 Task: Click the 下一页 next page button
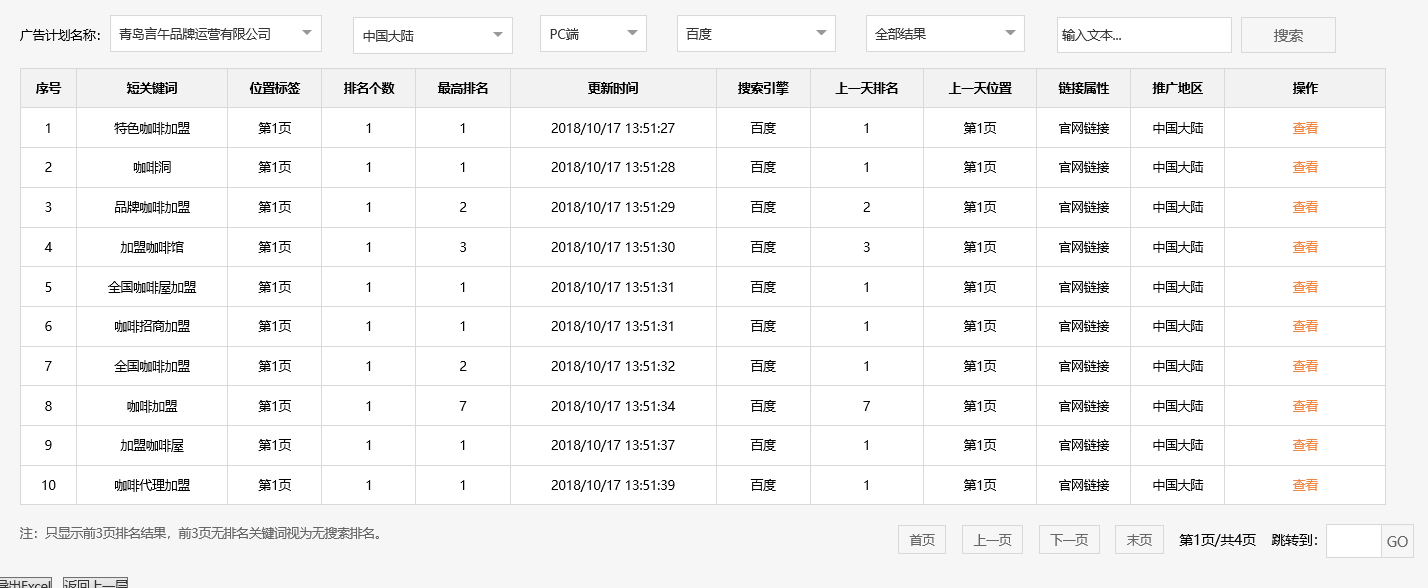point(1067,539)
